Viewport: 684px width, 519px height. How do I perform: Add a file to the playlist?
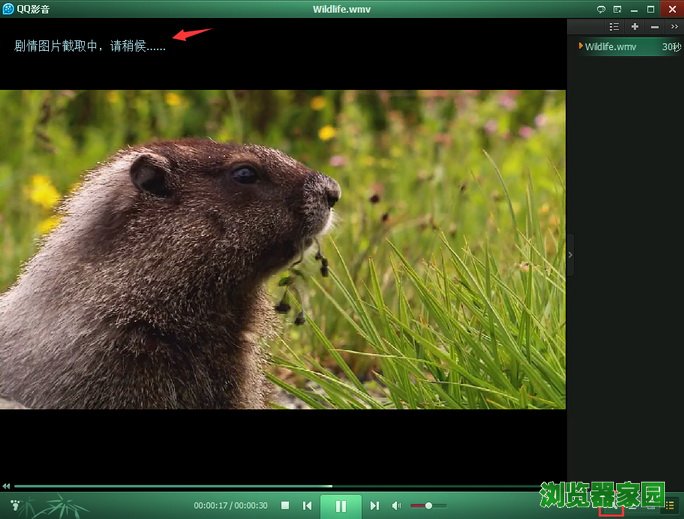(x=635, y=27)
